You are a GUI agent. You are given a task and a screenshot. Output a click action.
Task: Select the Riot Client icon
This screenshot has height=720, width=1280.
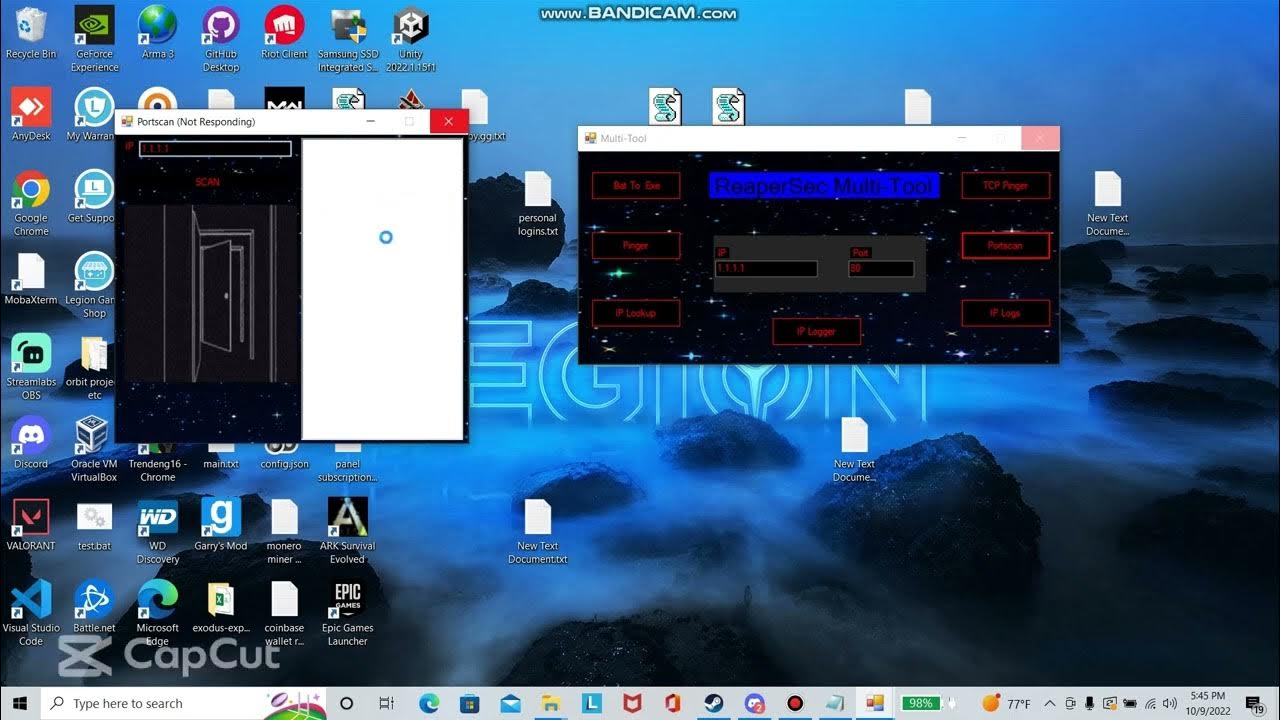(284, 33)
